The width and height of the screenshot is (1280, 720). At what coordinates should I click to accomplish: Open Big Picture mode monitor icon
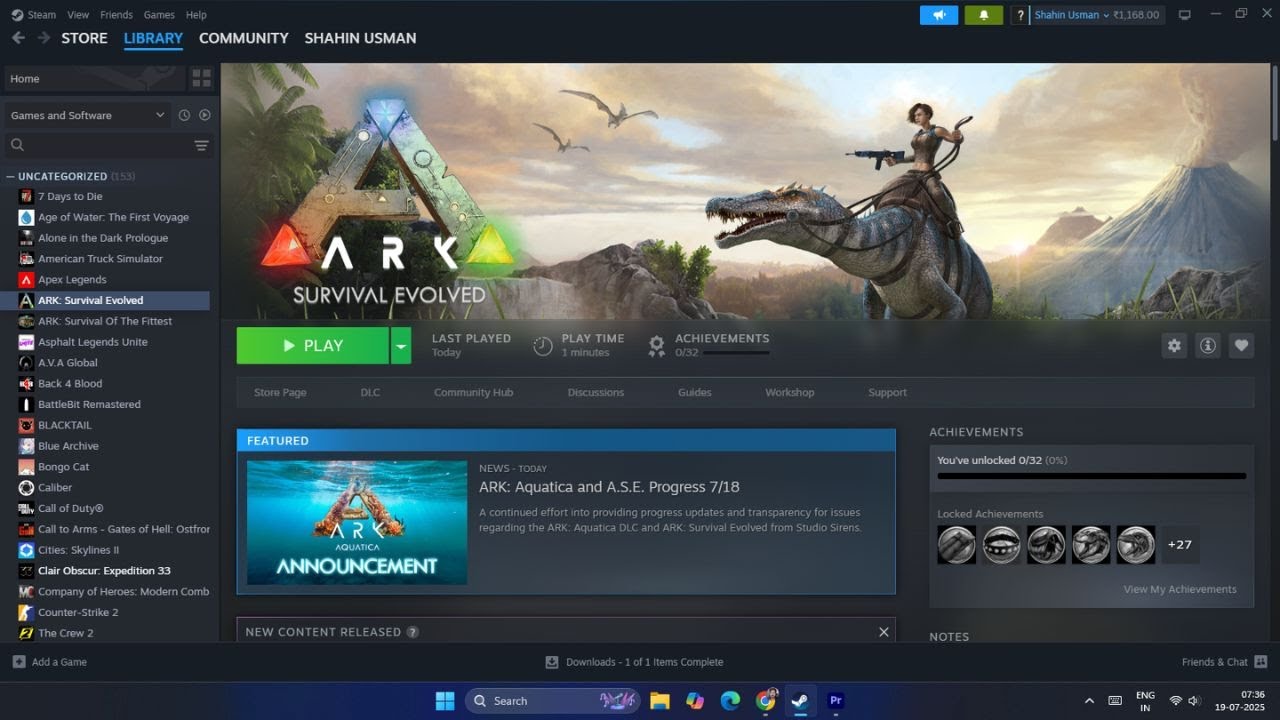coord(1185,15)
